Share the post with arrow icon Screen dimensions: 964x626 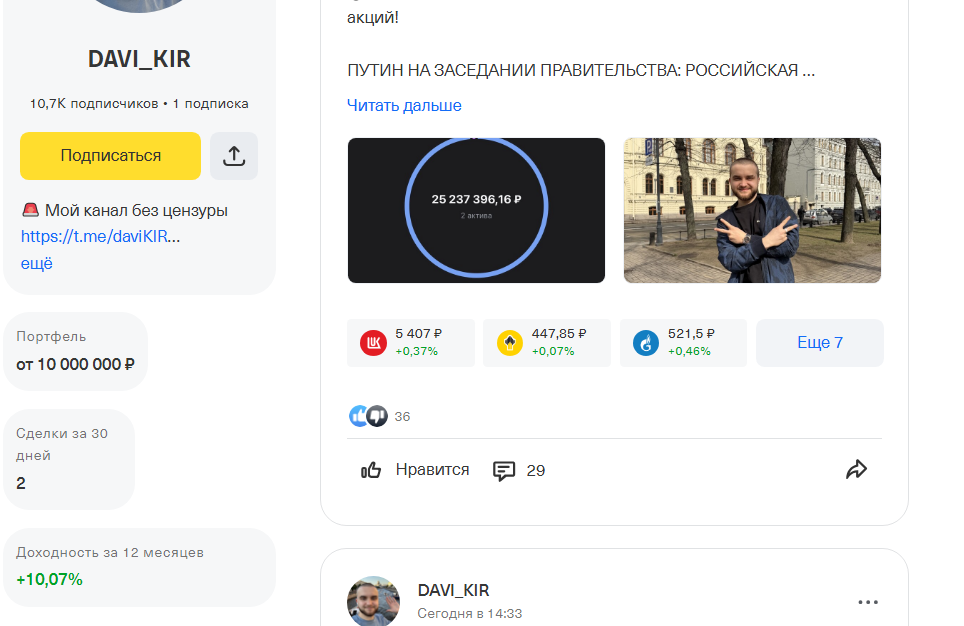[x=856, y=470]
